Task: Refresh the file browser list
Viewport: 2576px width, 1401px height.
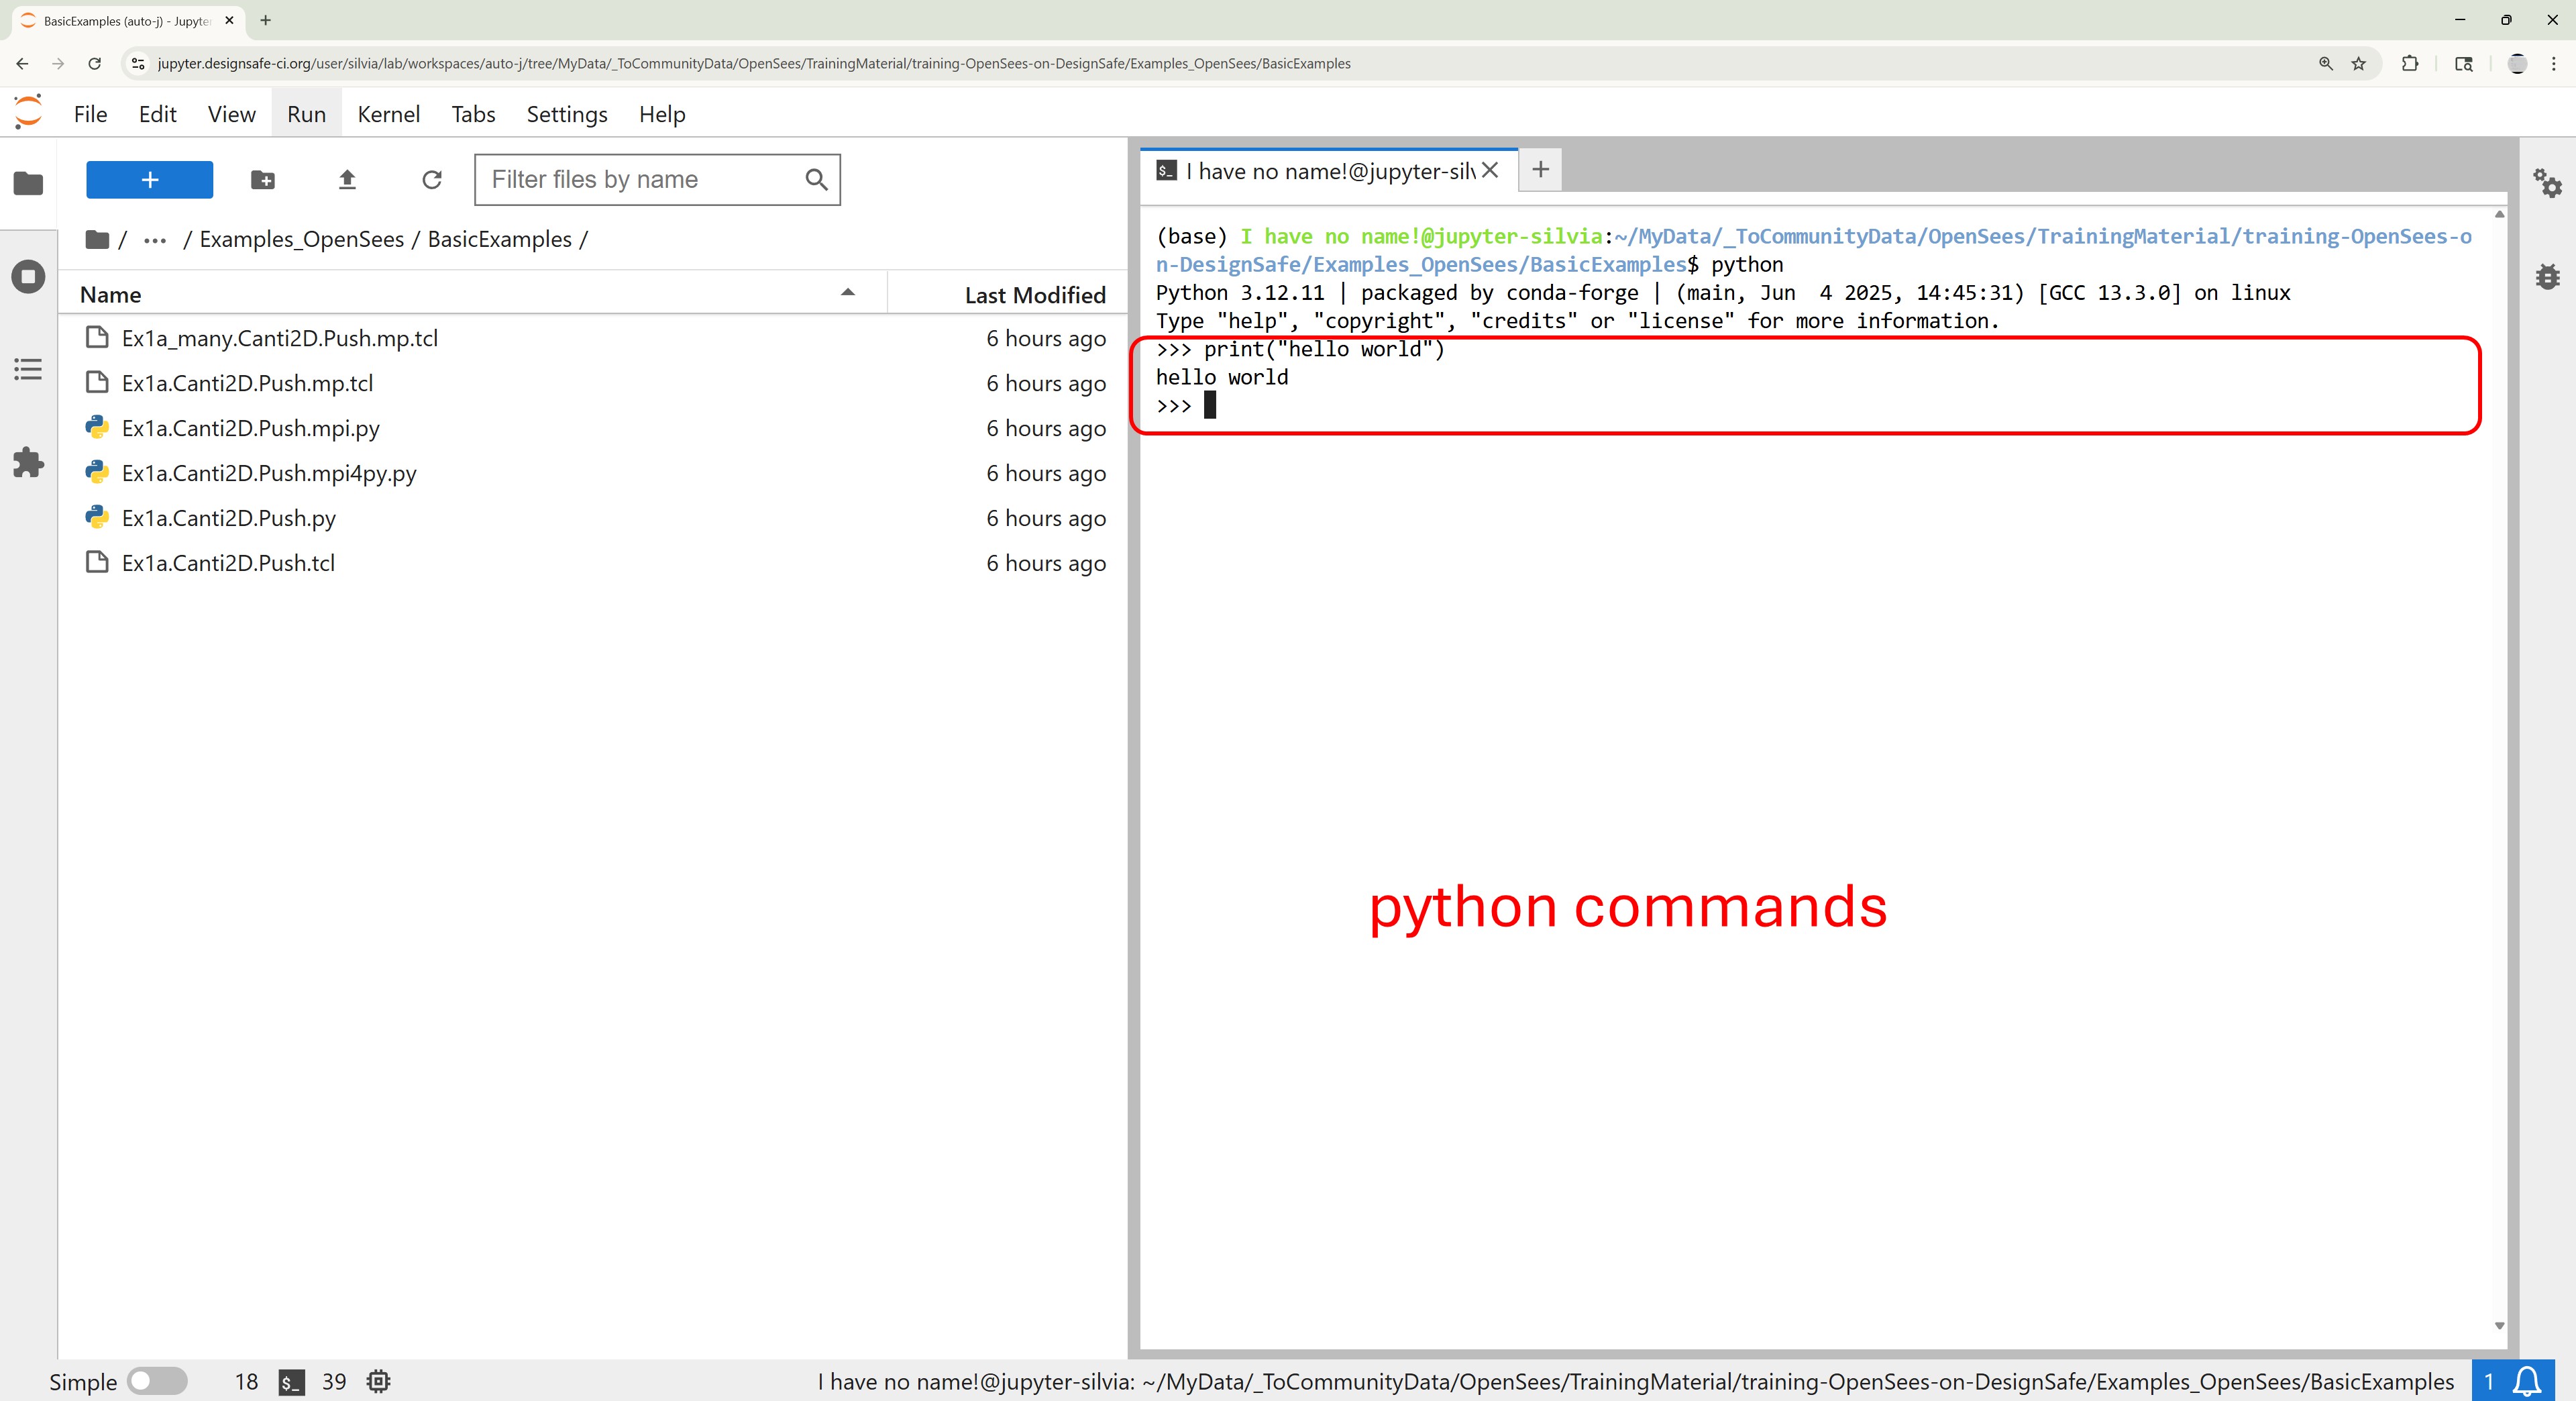Action: [431, 180]
